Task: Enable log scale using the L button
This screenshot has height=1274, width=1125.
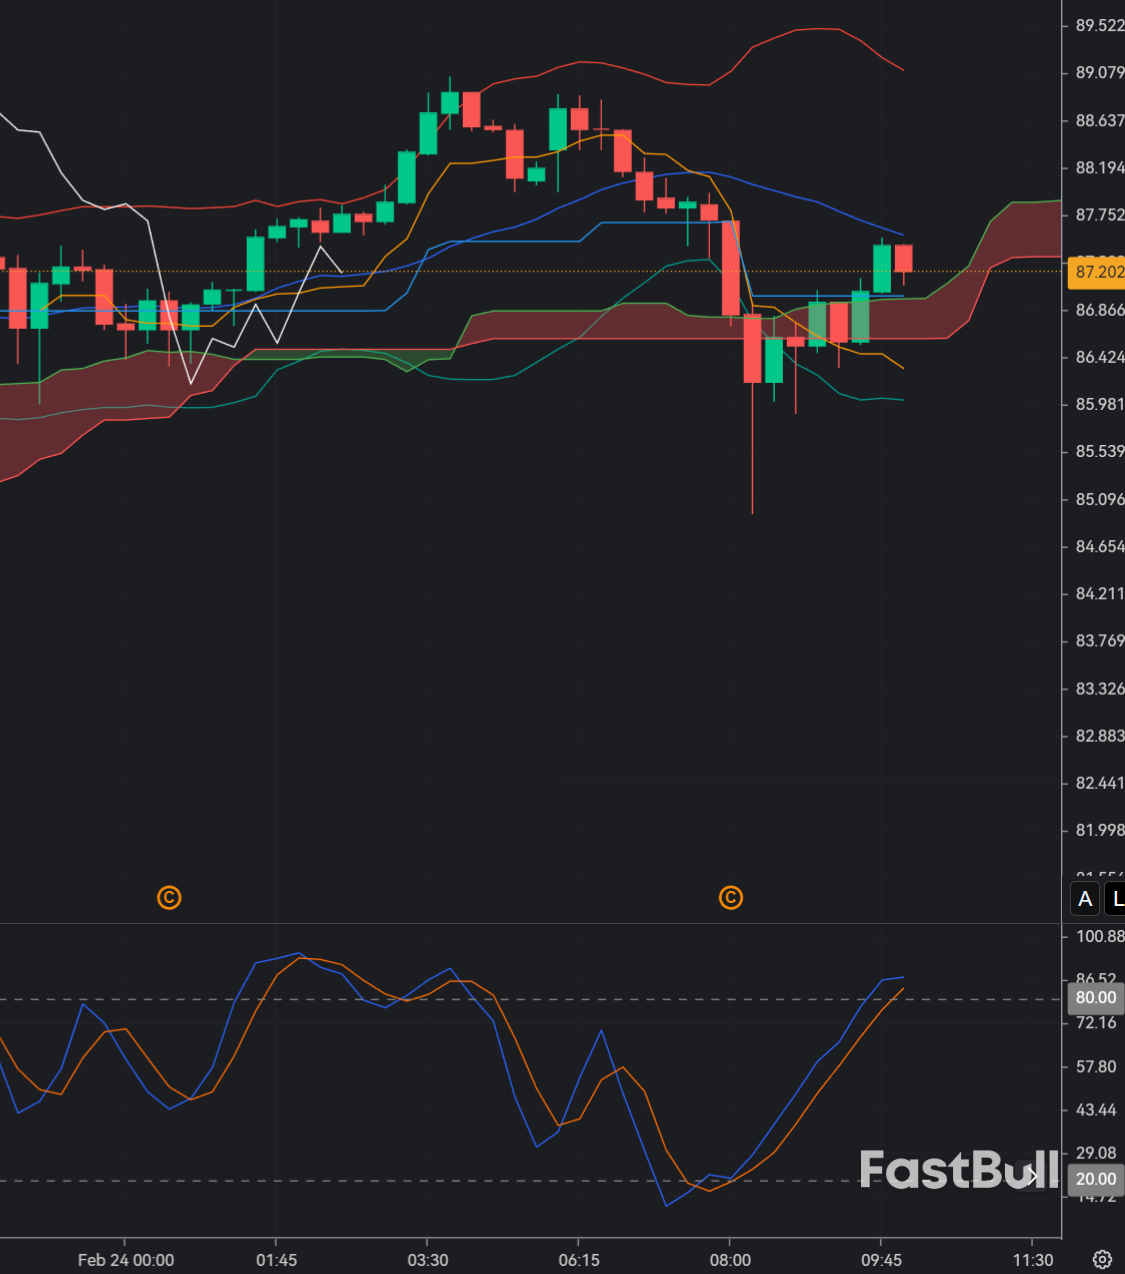Action: point(1115,899)
